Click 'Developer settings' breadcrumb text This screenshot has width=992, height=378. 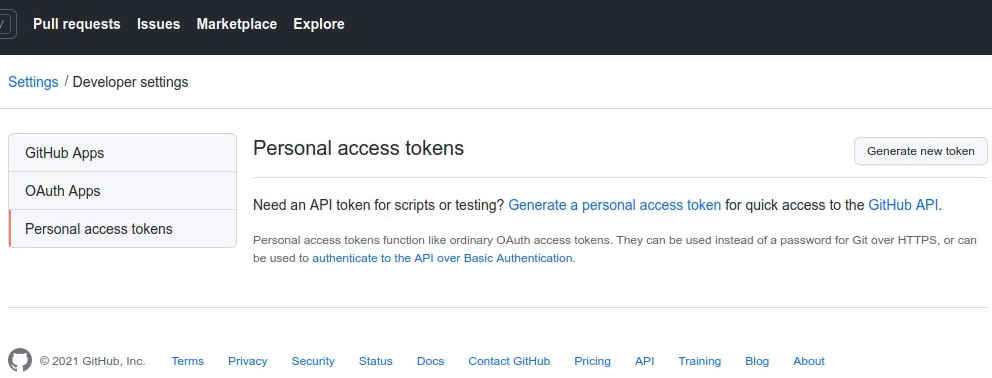point(130,82)
